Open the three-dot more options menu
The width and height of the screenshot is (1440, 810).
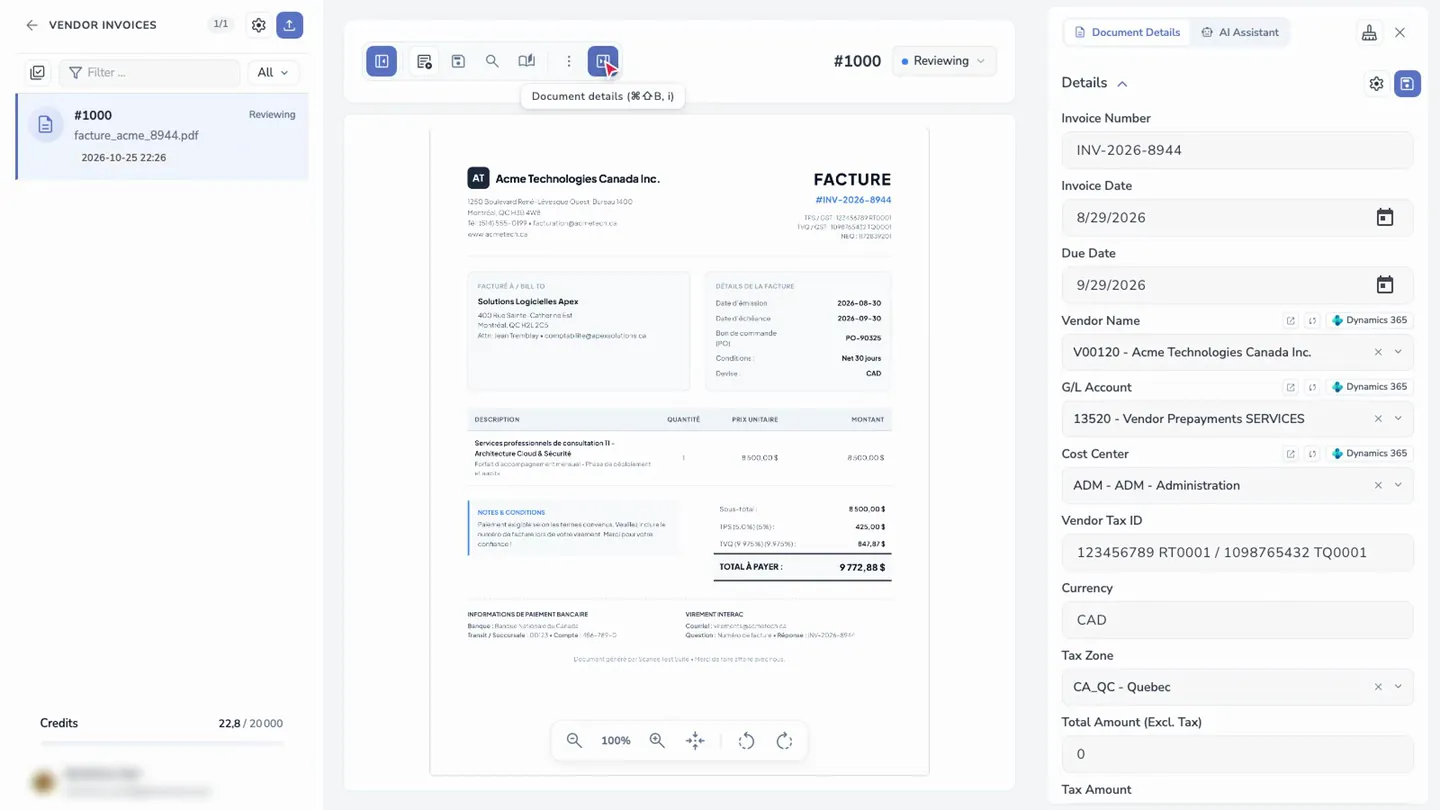[x=569, y=61]
